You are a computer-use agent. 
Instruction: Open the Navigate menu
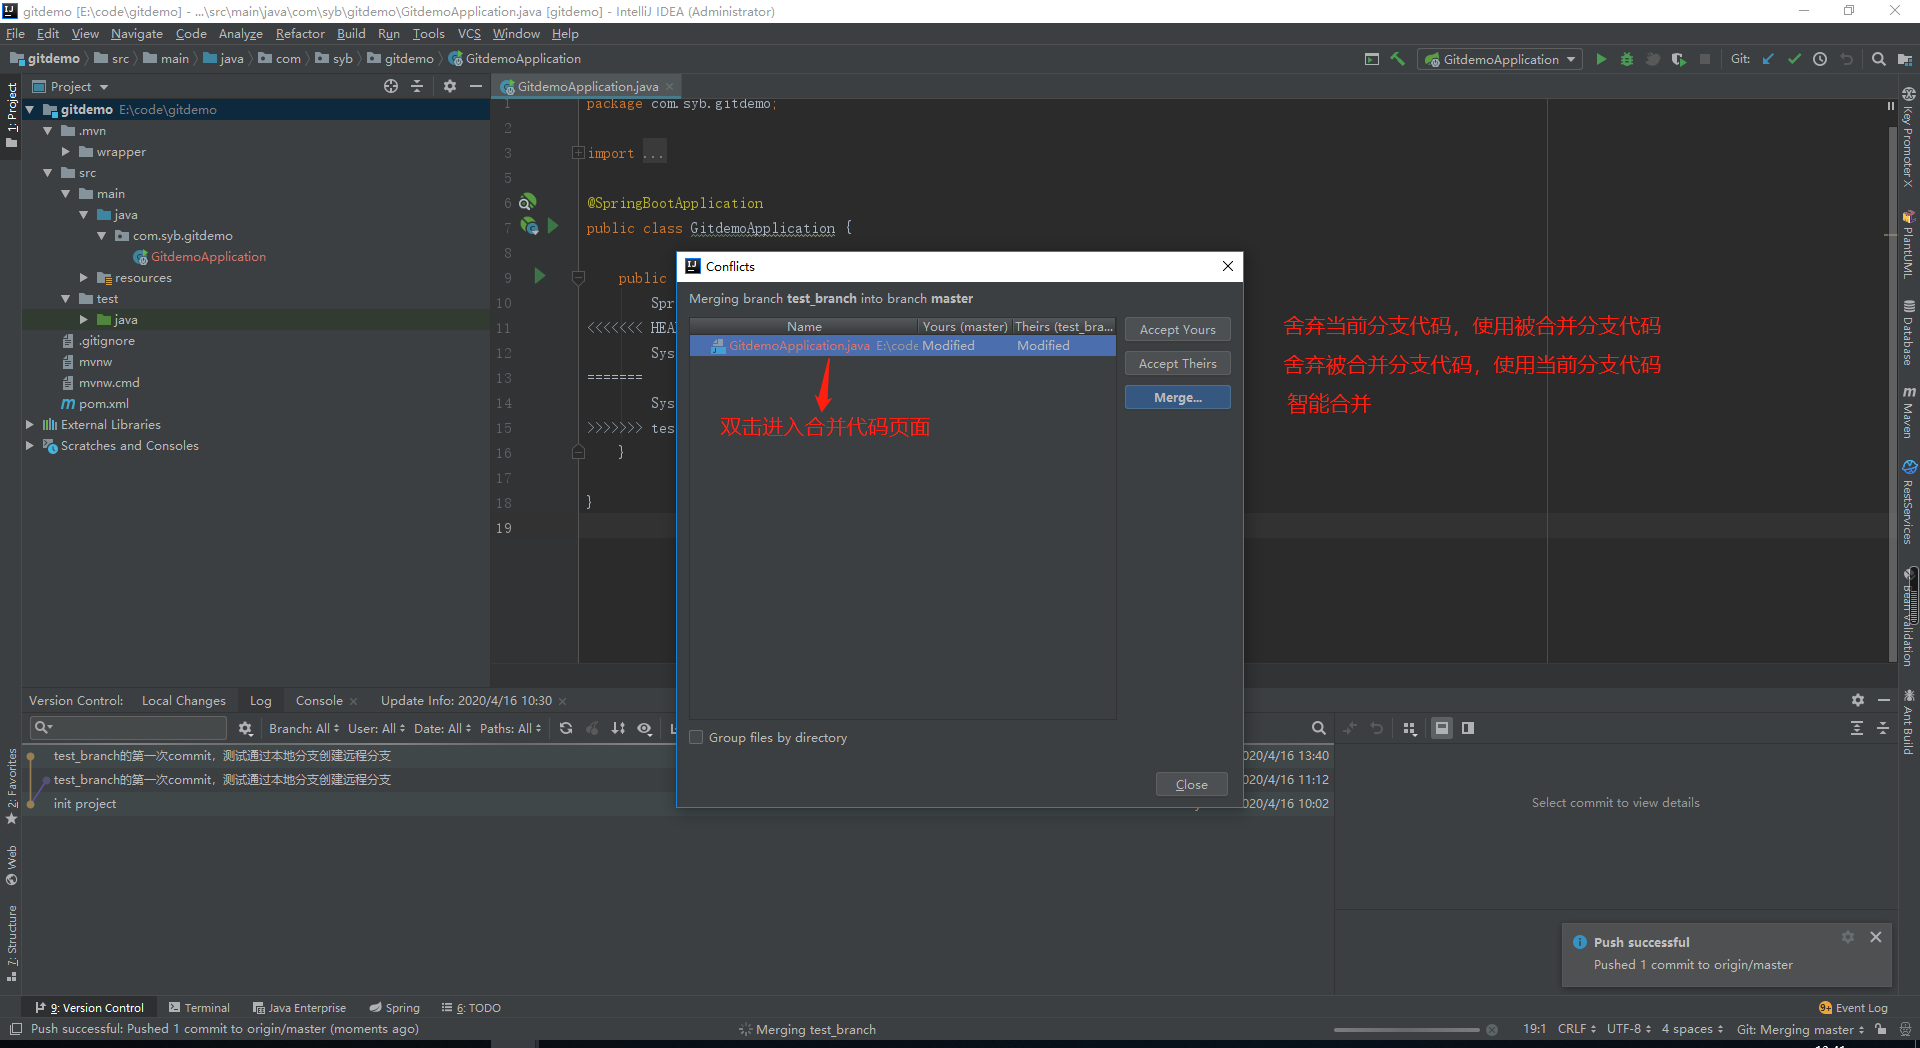click(x=136, y=33)
